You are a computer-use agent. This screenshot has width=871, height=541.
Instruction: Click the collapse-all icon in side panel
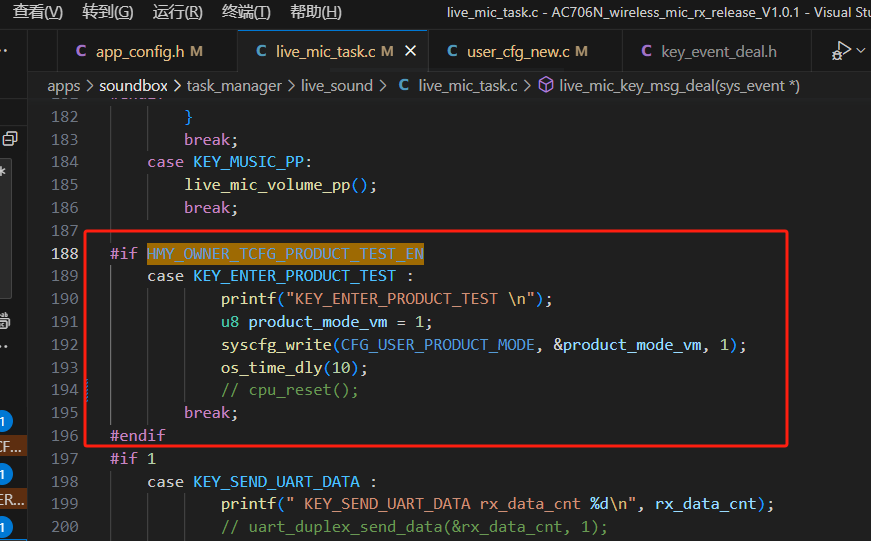(10, 138)
